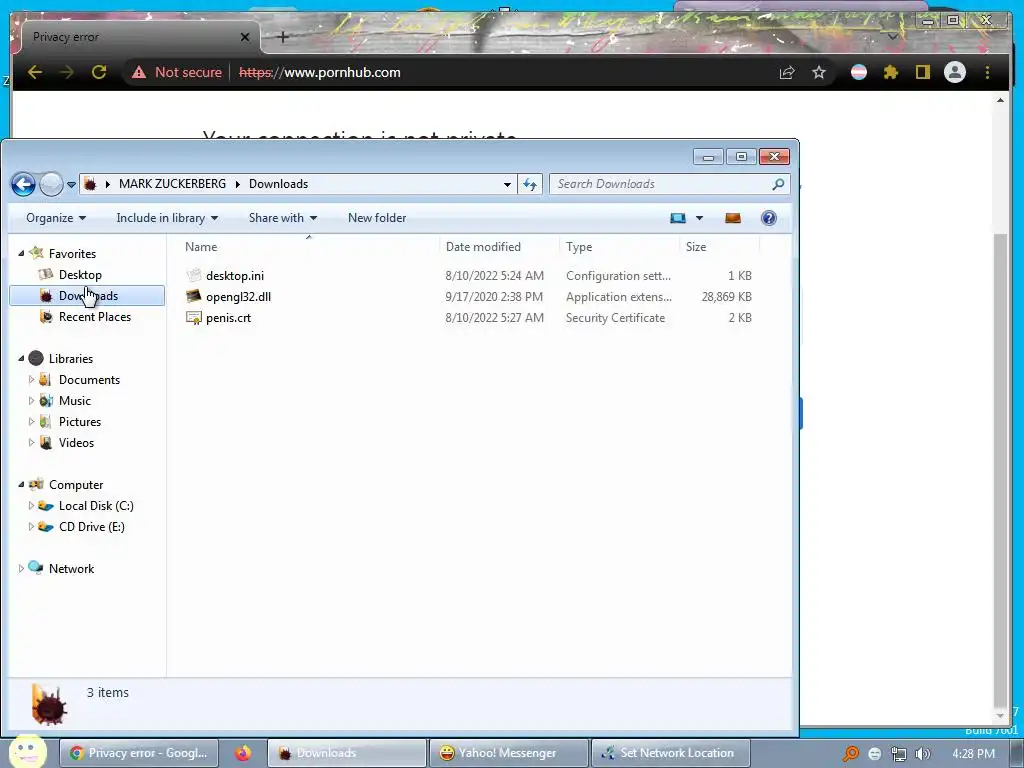Toggle the Chrome side panel
The width and height of the screenshot is (1024, 768).
tap(922, 72)
